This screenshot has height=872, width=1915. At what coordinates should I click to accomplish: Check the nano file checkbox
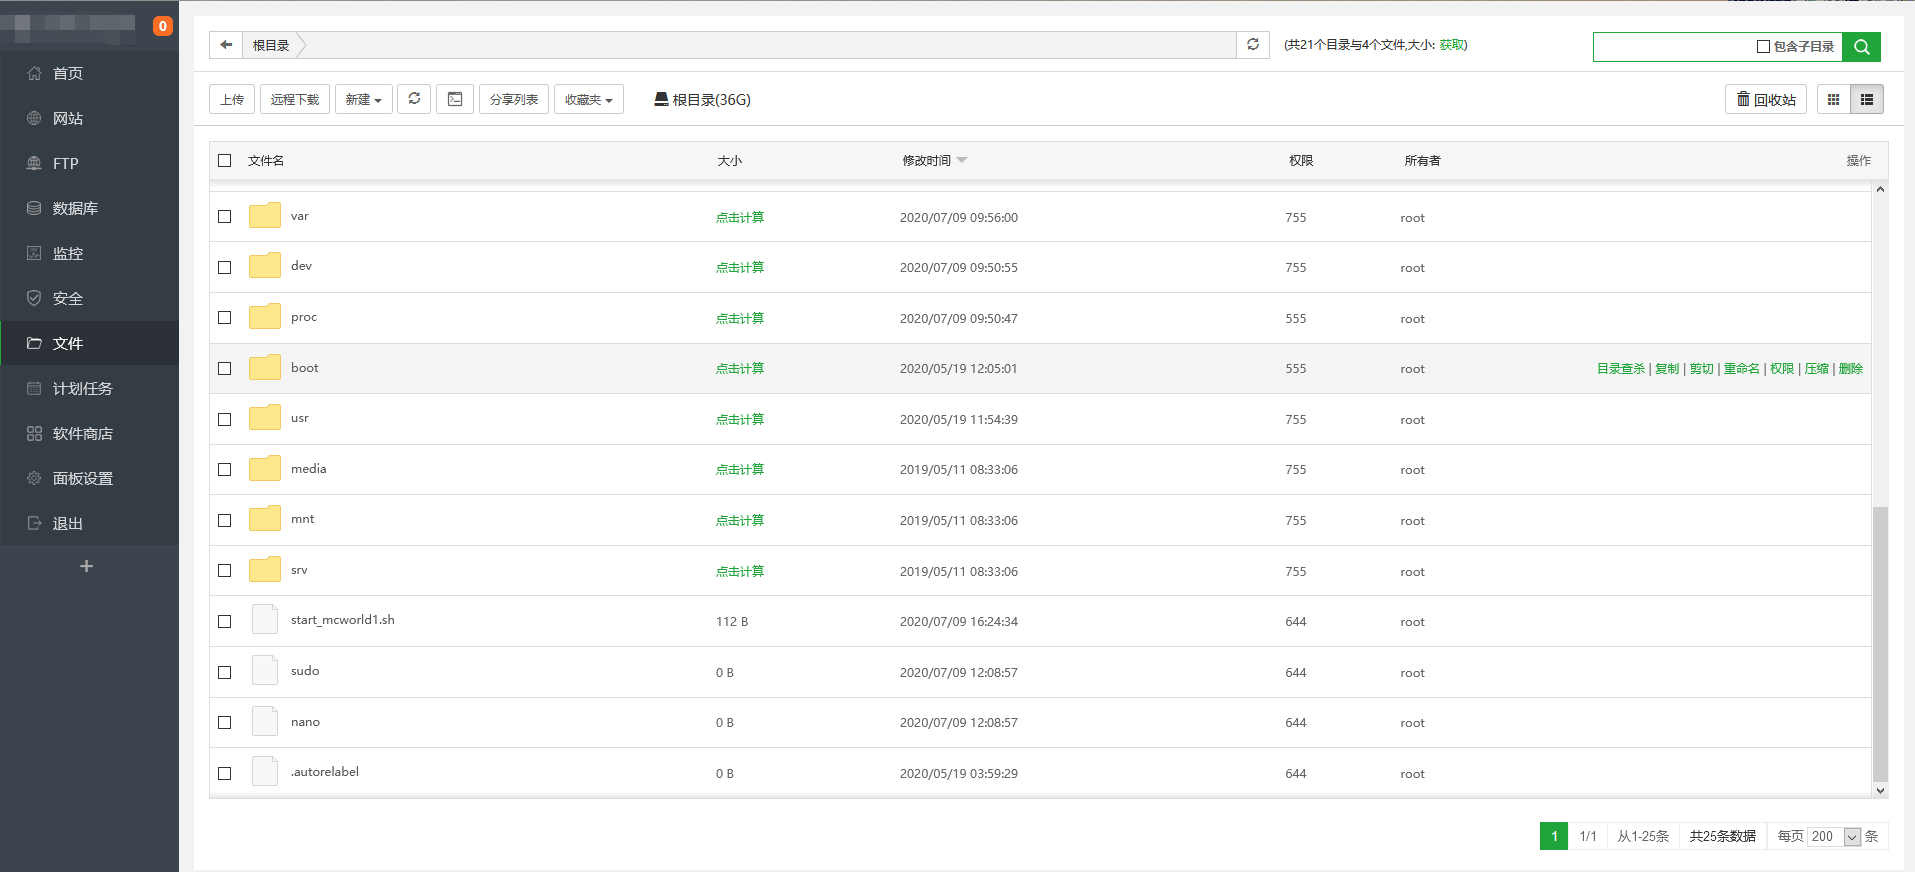[225, 722]
